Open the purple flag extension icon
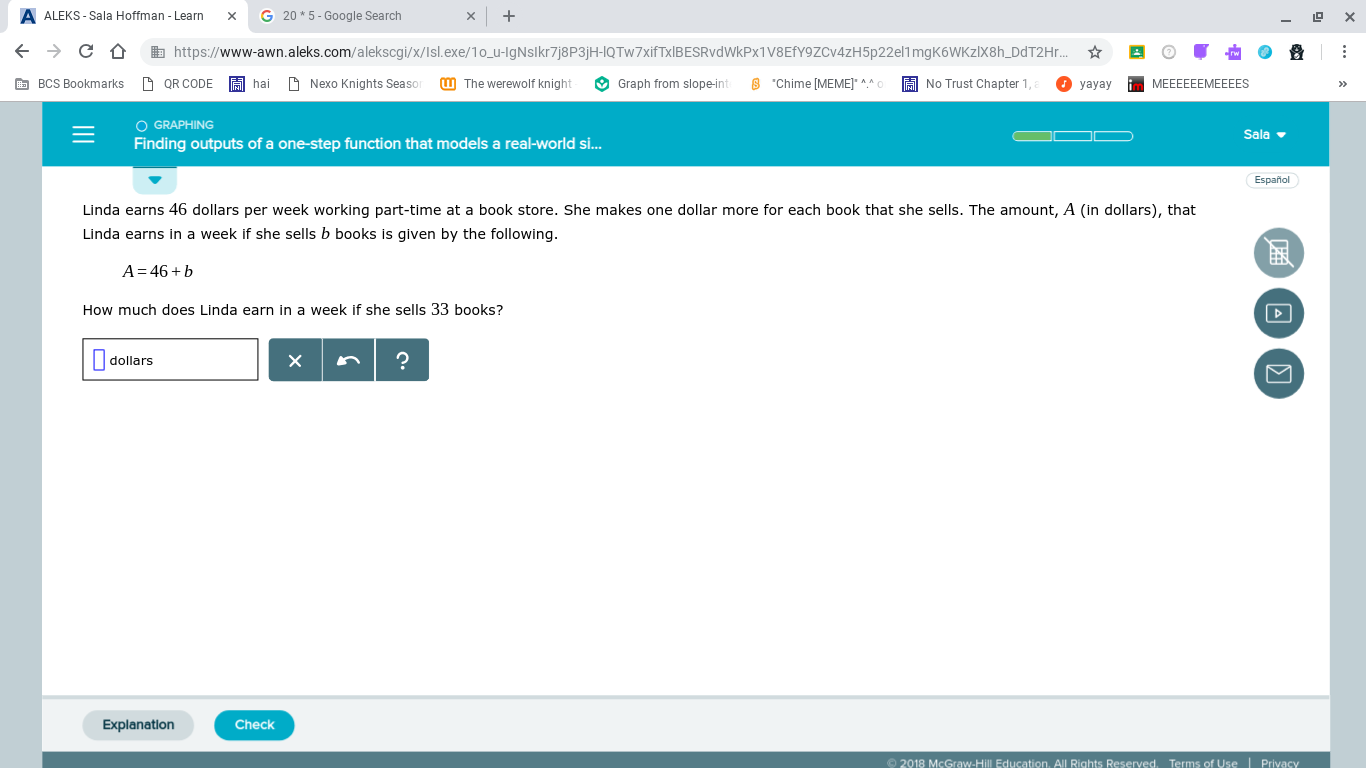 (x=1201, y=51)
